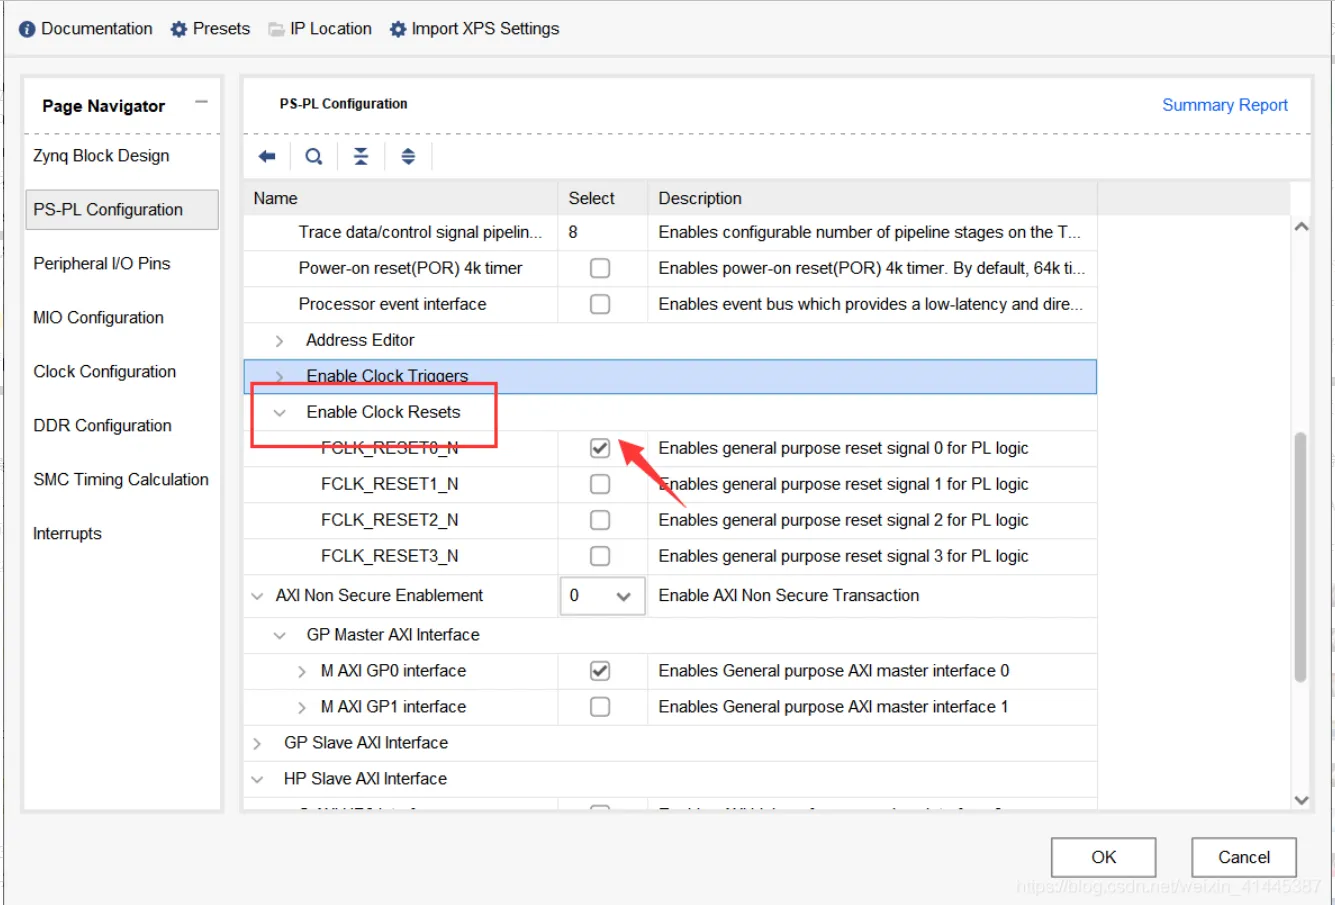This screenshot has height=905, width=1335.
Task: Open the DDR Configuration page
Action: pyautogui.click(x=102, y=426)
